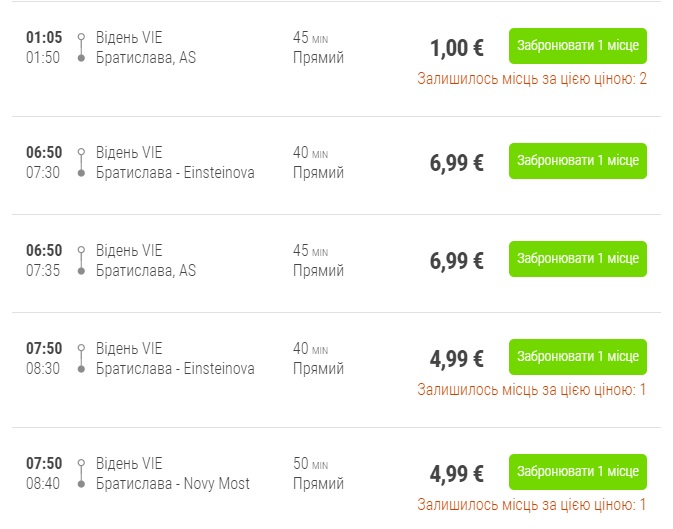Click the route line icon for 01:05 trip
673x529 pixels.
pyautogui.click(x=81, y=48)
